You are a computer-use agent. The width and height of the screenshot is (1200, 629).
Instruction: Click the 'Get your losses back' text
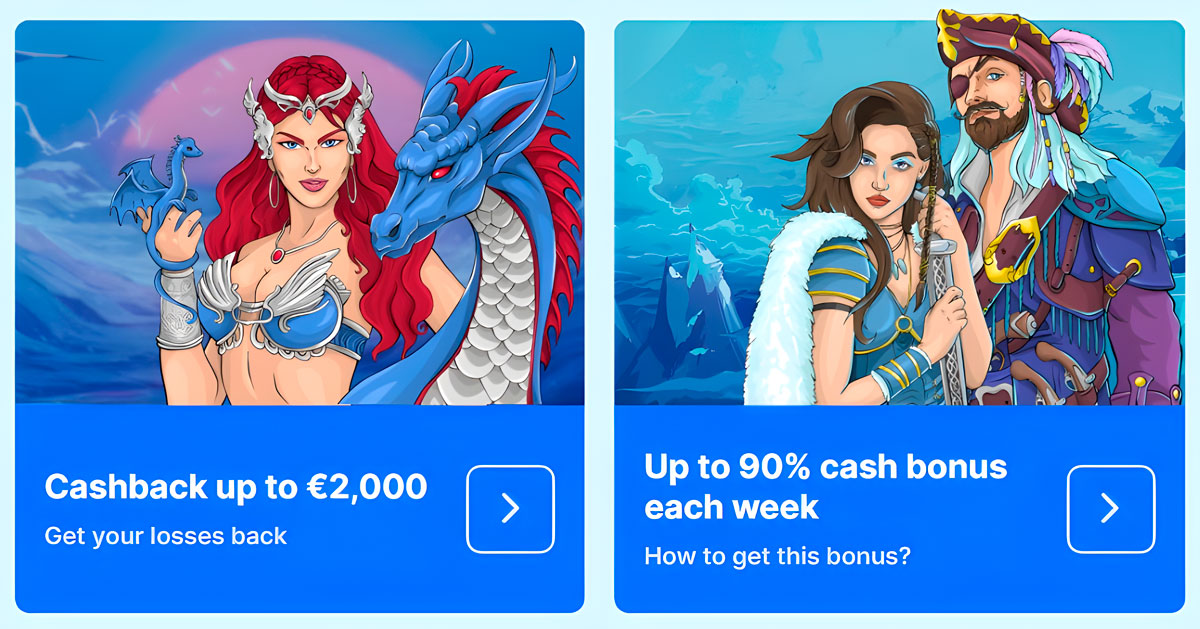point(166,536)
